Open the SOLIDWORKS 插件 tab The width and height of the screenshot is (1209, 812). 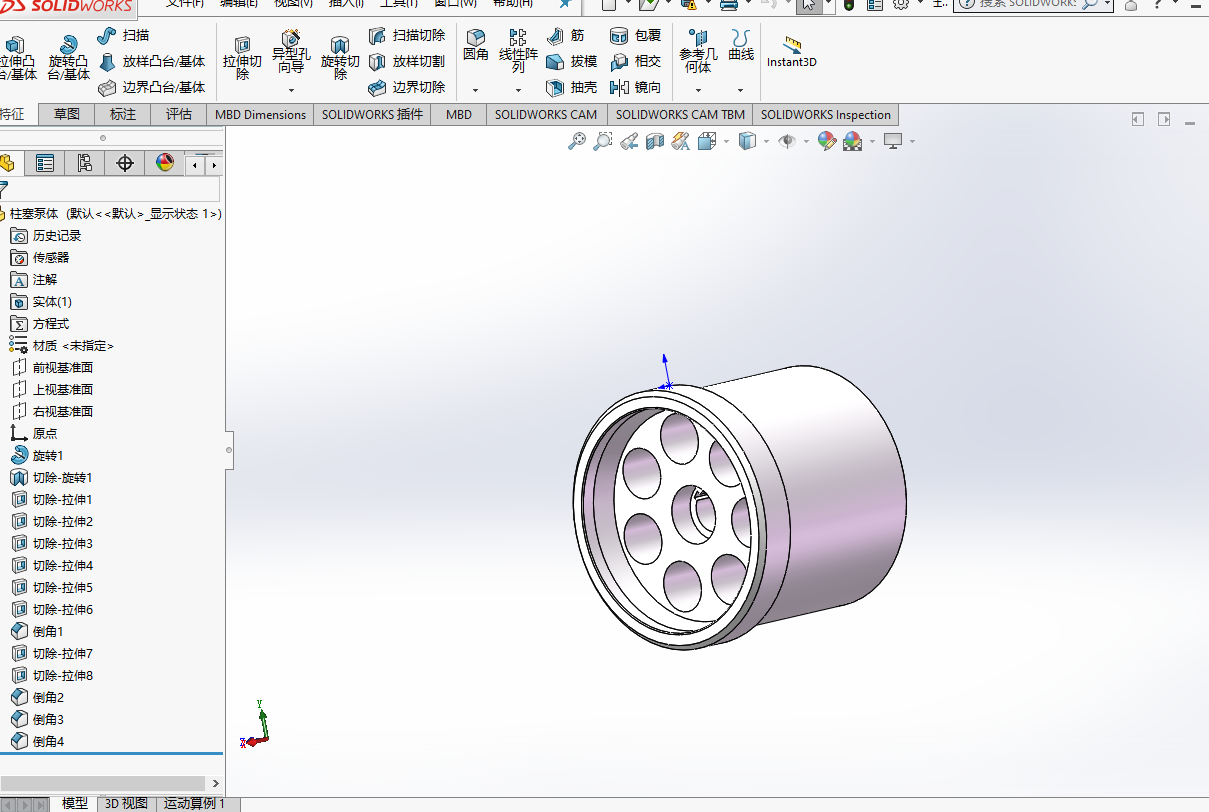[373, 114]
